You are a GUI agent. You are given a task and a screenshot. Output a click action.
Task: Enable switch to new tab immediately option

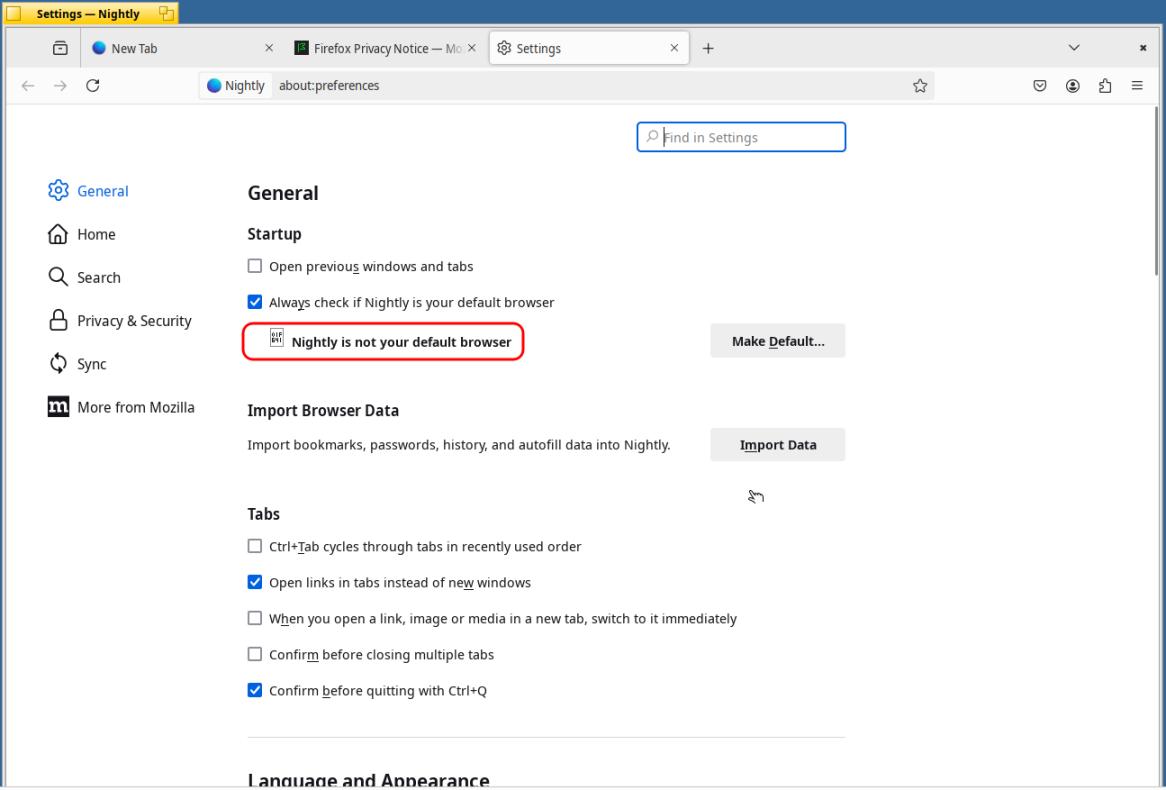click(x=255, y=618)
